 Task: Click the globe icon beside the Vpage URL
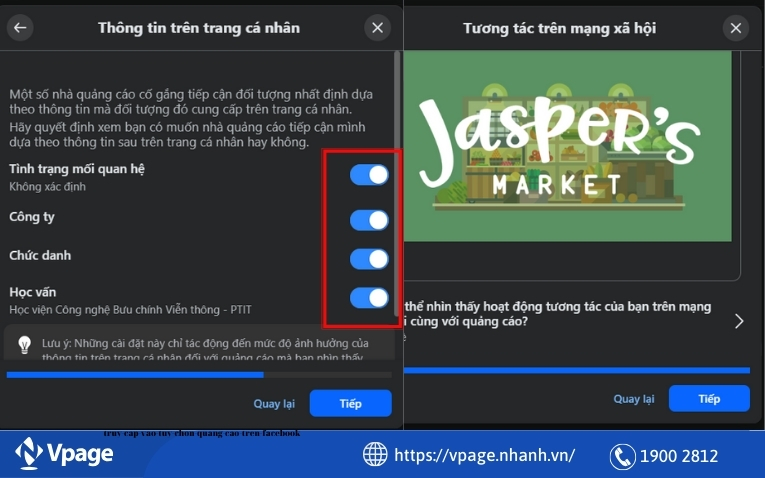(375, 455)
